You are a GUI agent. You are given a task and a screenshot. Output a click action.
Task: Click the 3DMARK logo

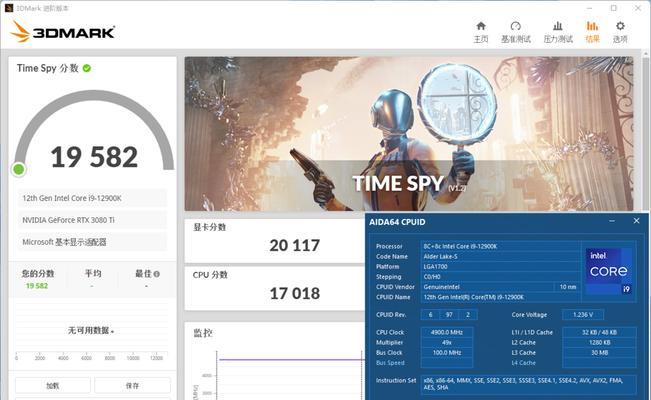coord(62,32)
